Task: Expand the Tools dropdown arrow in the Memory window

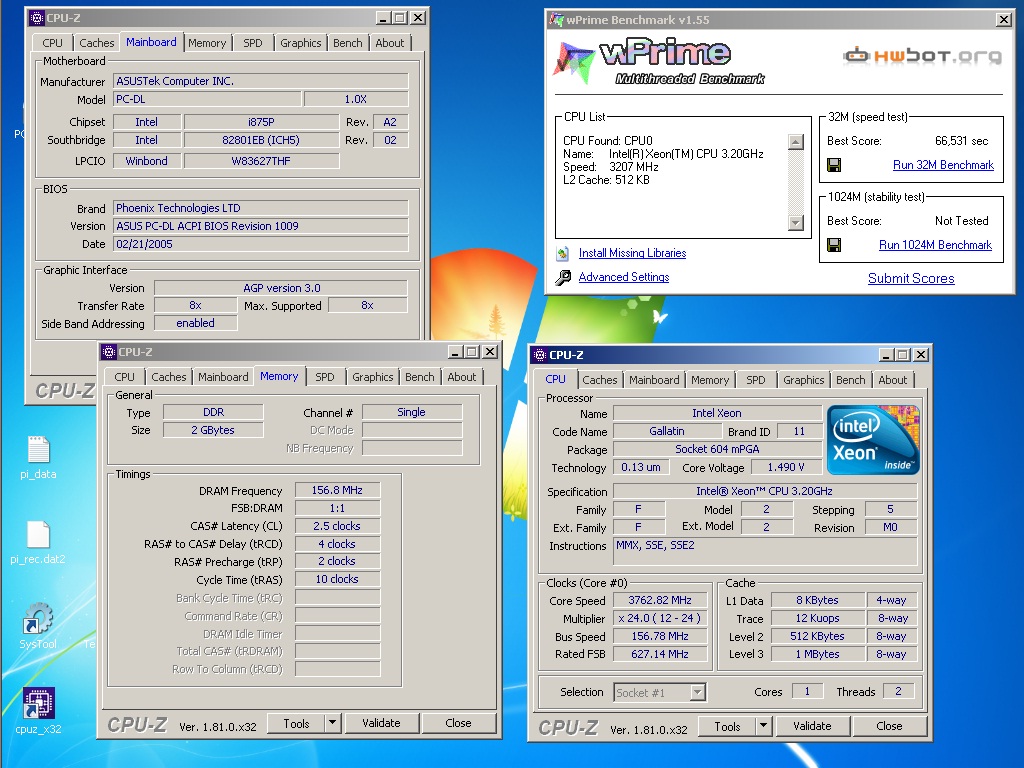Action: click(332, 723)
